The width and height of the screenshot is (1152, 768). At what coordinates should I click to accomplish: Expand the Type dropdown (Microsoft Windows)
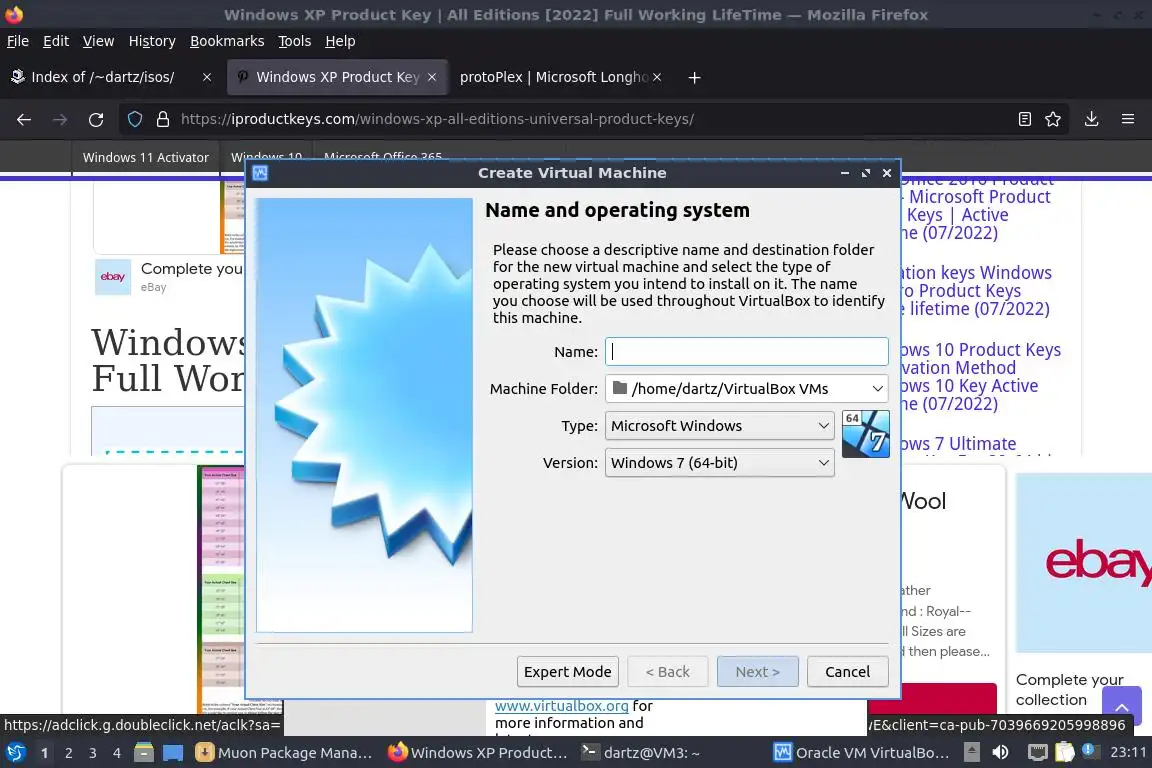pos(719,426)
